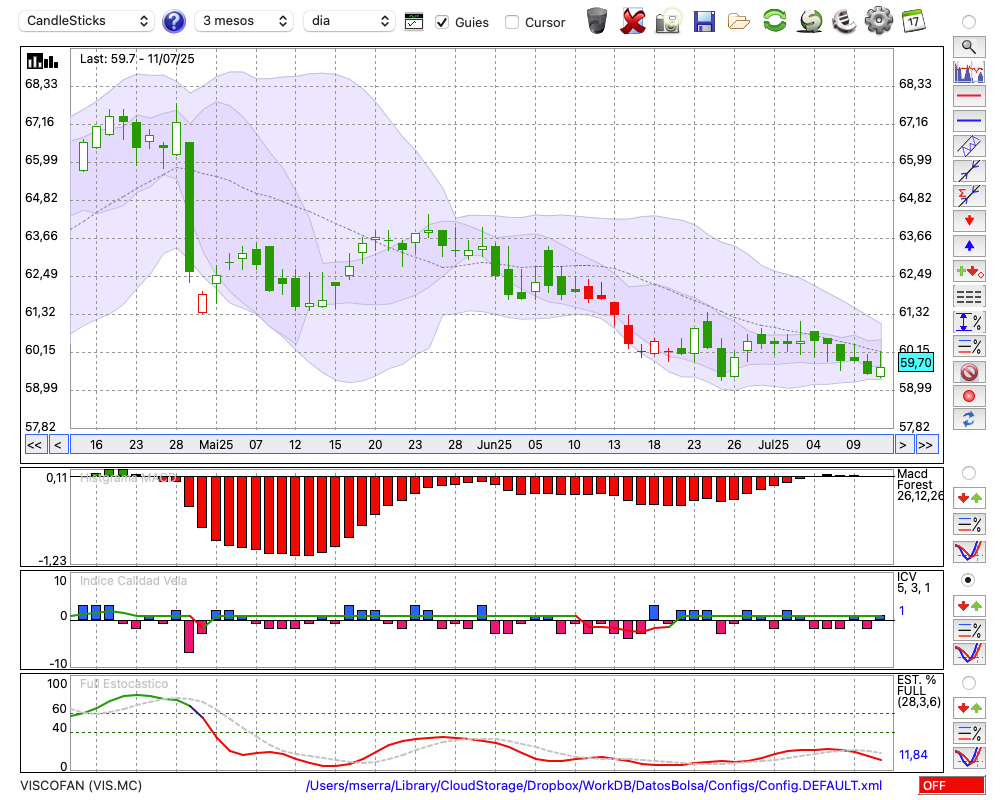The image size is (1000, 800).
Task: Click the percent lines icon for MACD panel
Action: 969,524
